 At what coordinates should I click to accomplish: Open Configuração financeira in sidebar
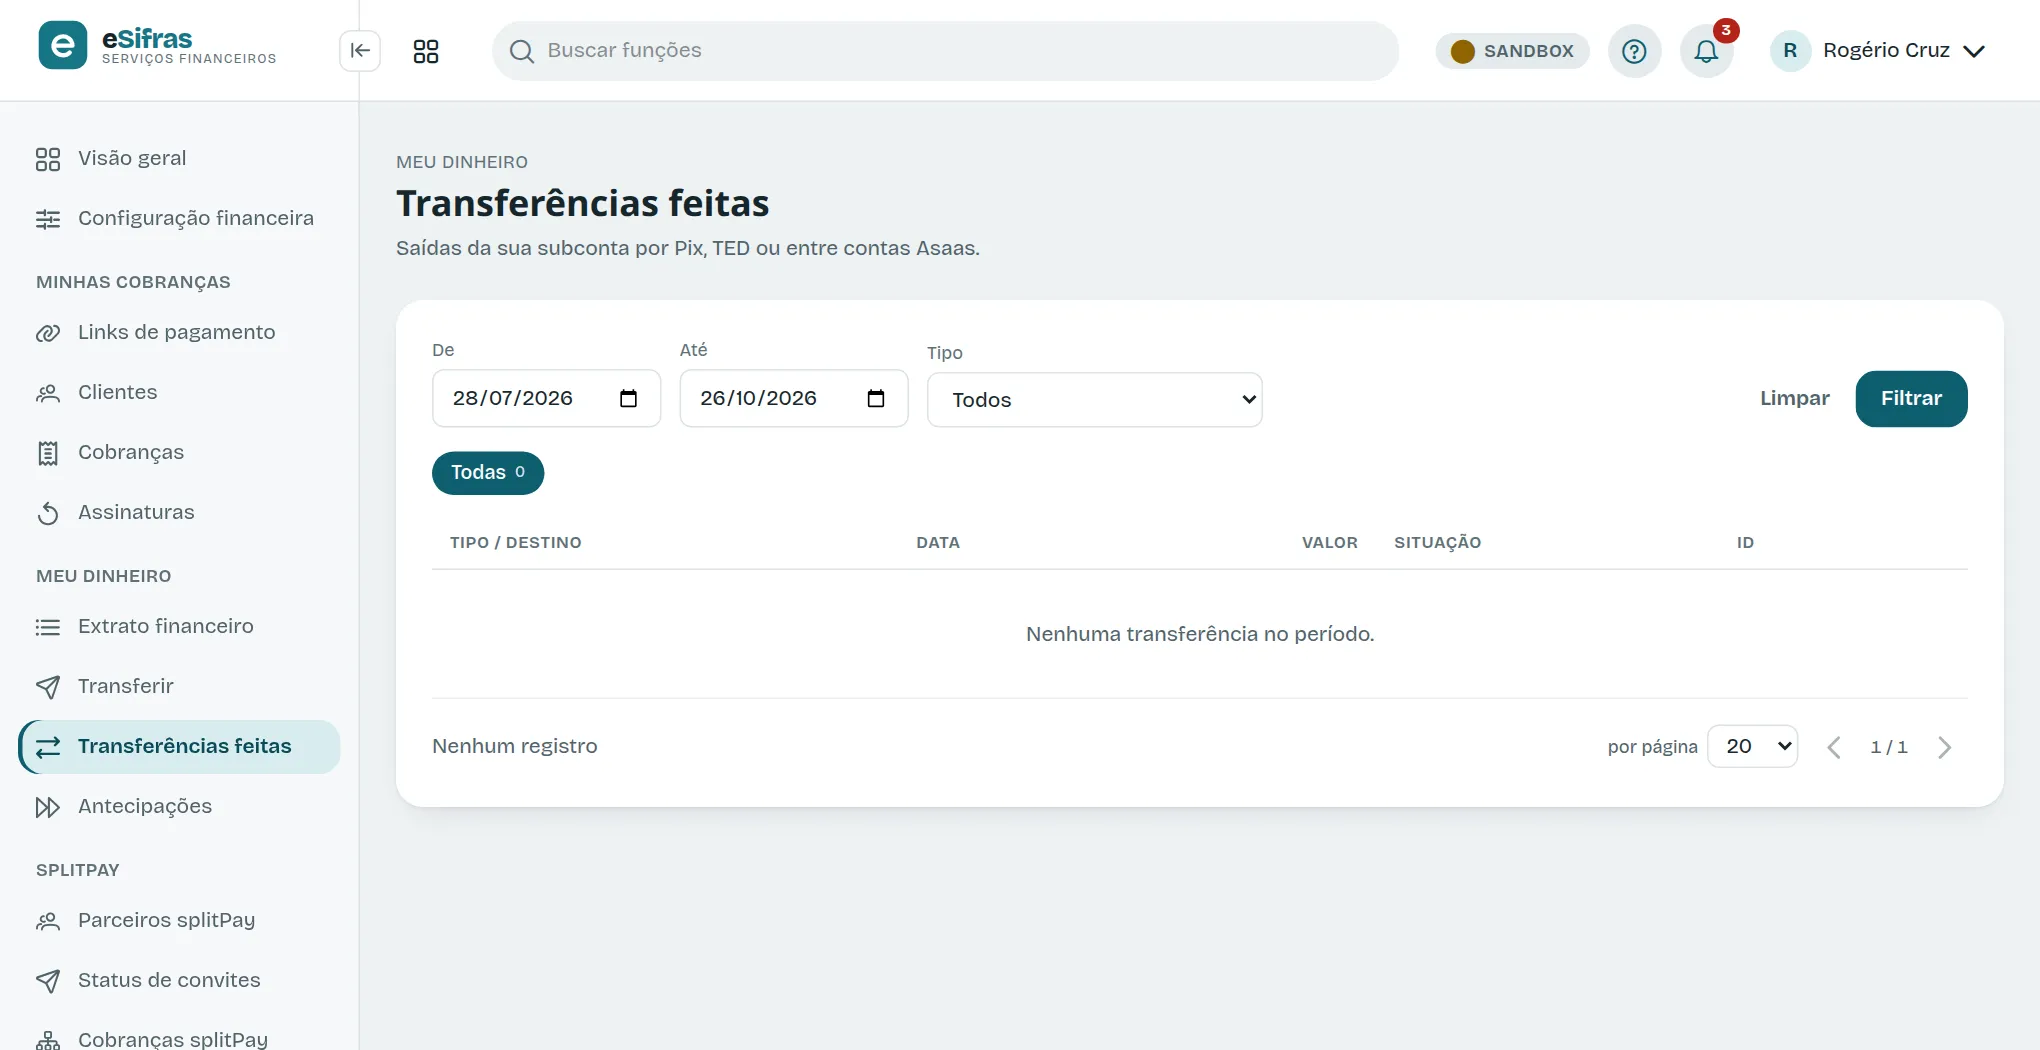pos(180,219)
